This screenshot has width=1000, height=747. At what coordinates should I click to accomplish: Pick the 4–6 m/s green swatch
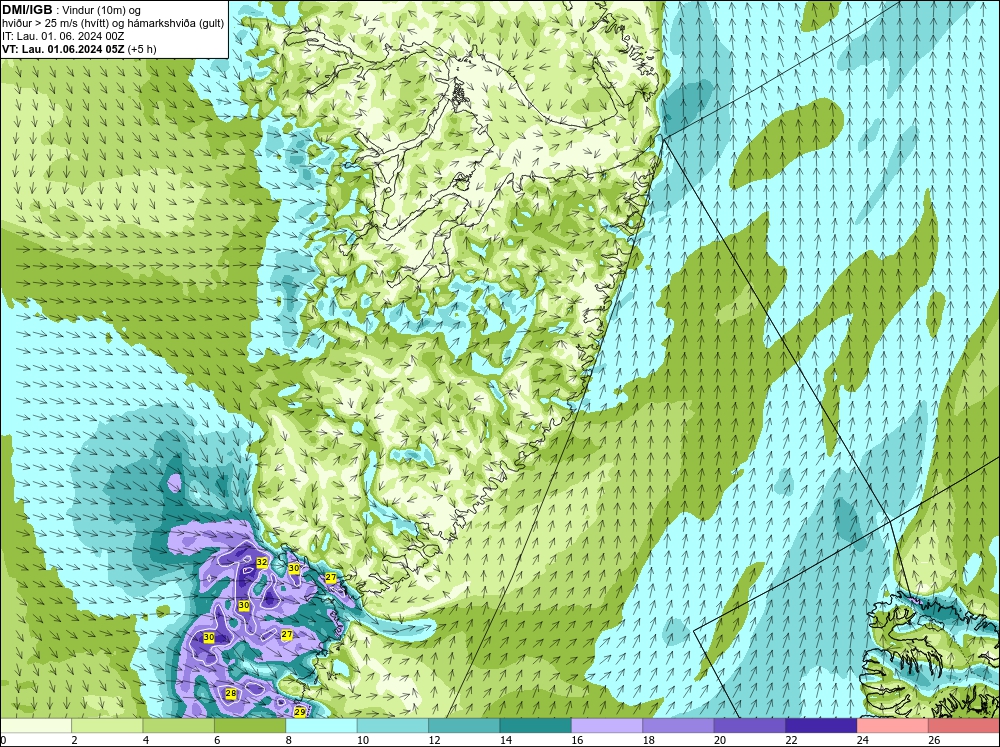[179, 725]
